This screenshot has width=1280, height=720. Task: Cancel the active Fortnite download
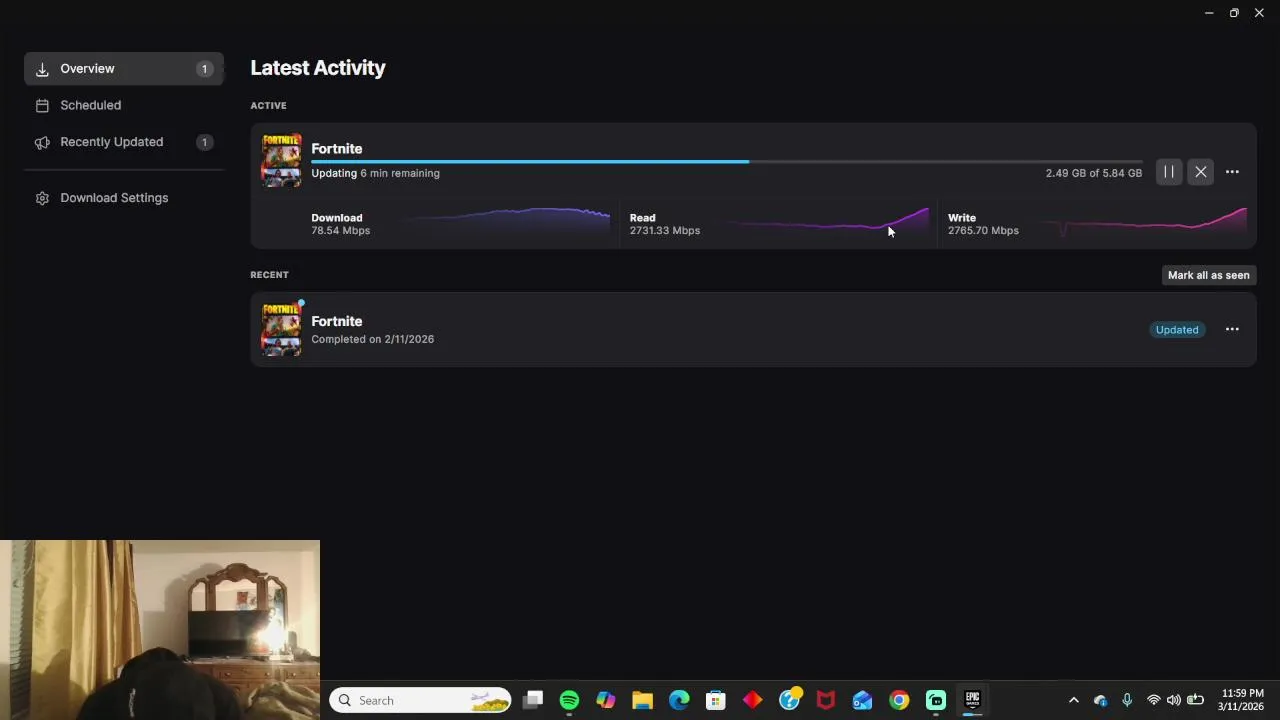(1201, 172)
